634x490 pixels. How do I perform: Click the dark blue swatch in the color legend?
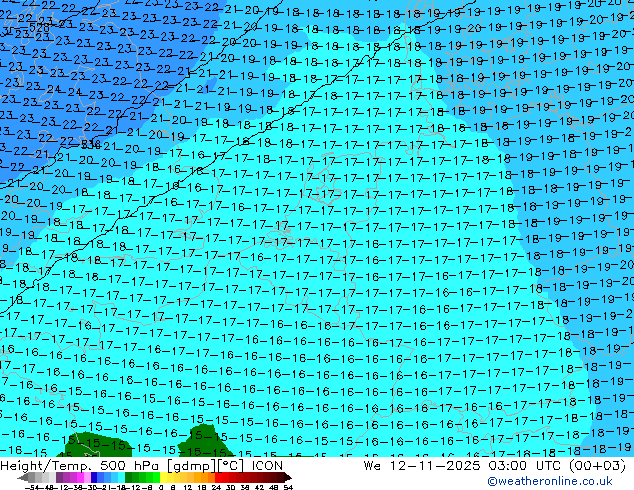coord(94,478)
